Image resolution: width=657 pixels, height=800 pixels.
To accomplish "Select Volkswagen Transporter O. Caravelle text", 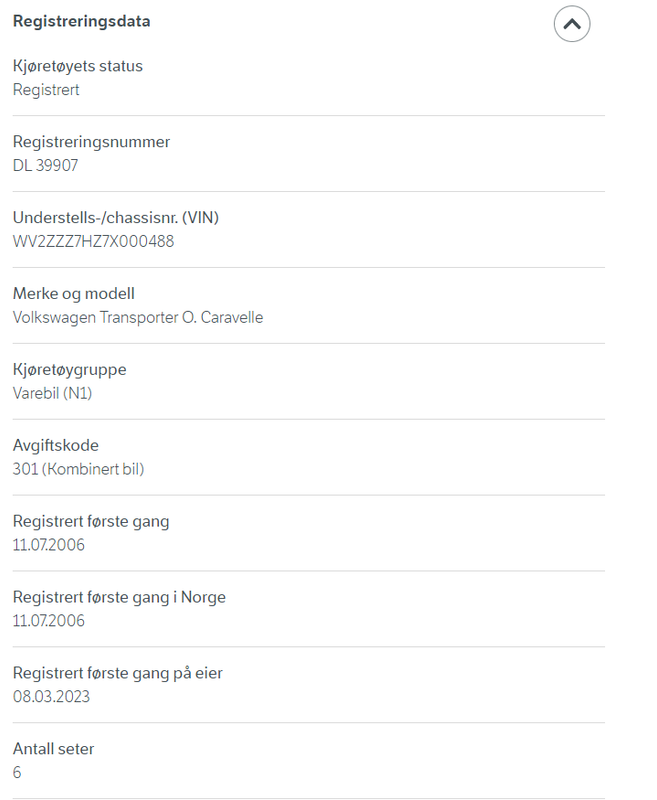I will (138, 317).
